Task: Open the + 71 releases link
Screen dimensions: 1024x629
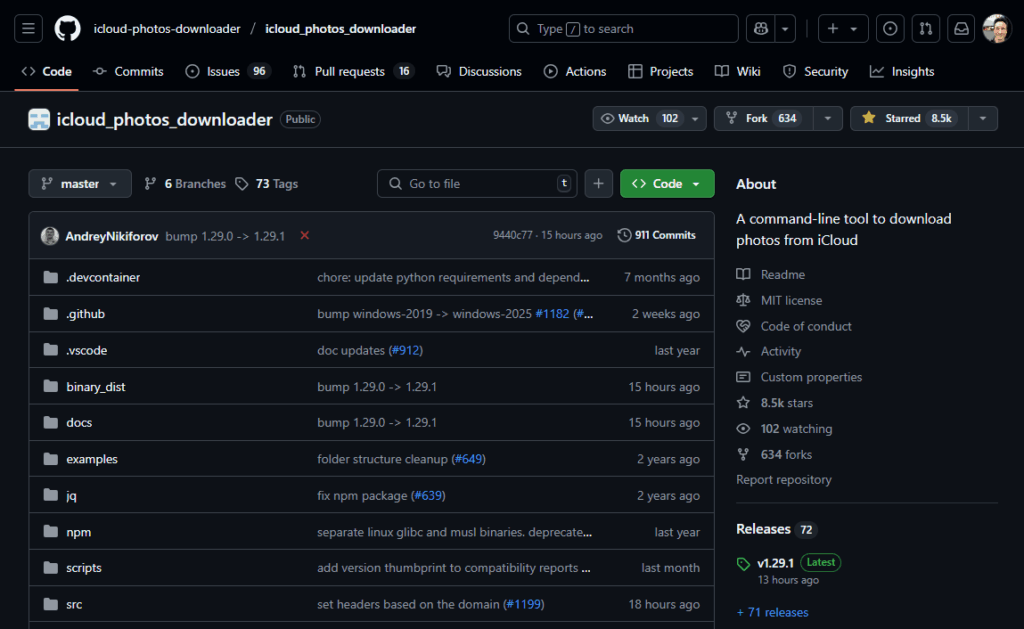Action: (773, 612)
